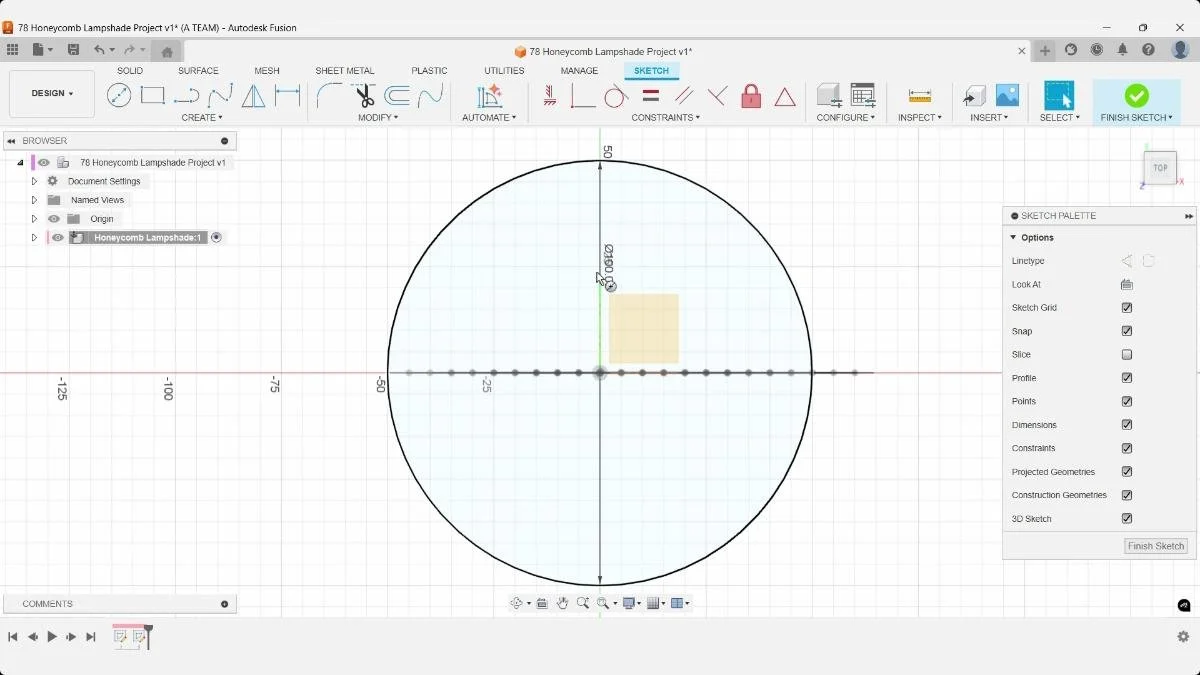Switch to the SURFACE tab
This screenshot has width=1200, height=675.
pos(198,71)
